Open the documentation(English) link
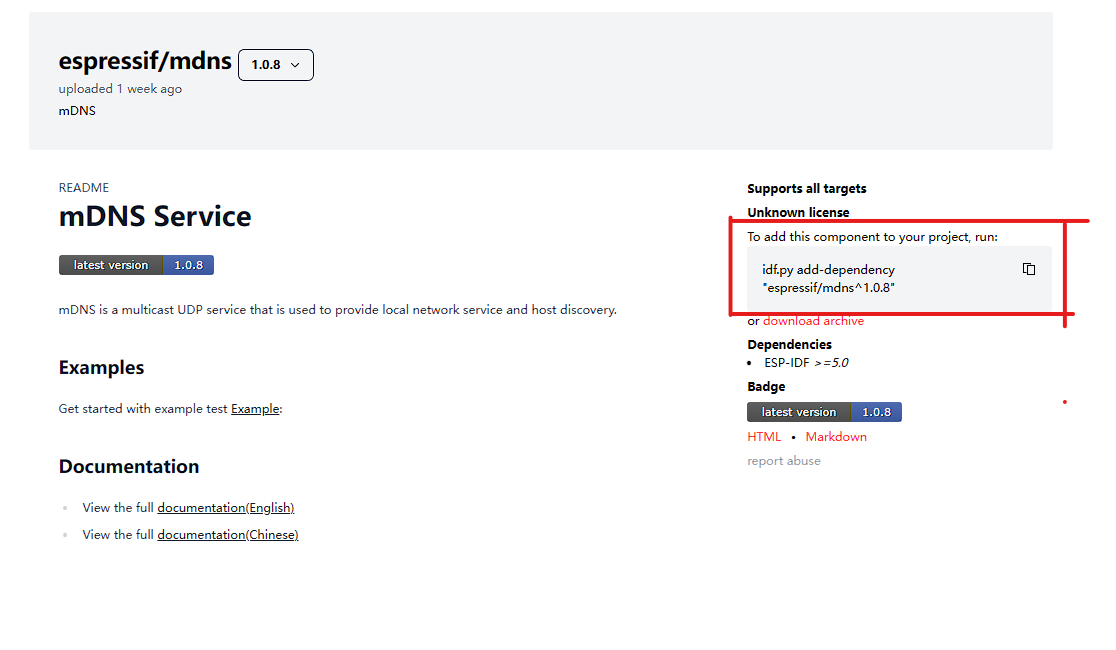Screen dimensions: 1116x650 click(x=226, y=508)
